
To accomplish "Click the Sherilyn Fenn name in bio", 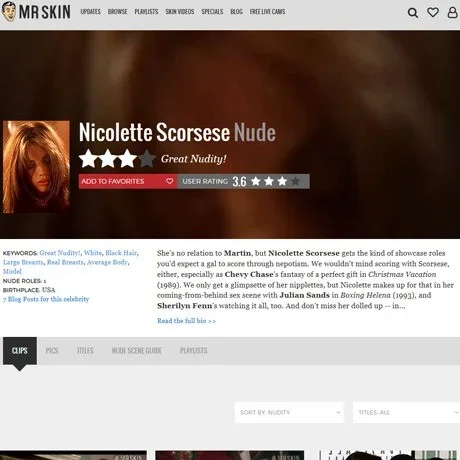I will pos(184,306).
